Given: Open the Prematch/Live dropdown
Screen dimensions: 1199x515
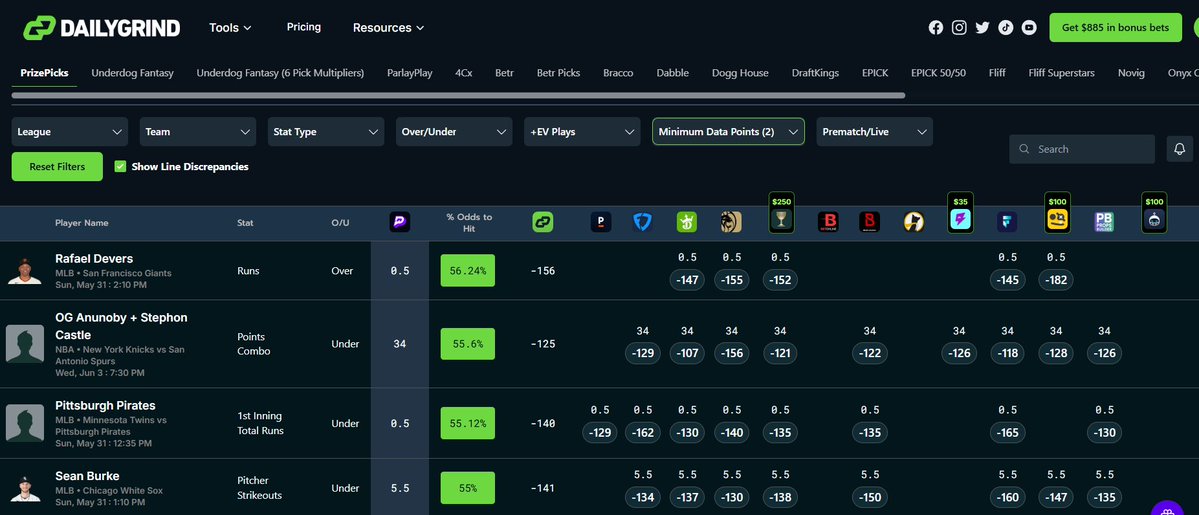Looking at the screenshot, I should (875, 132).
